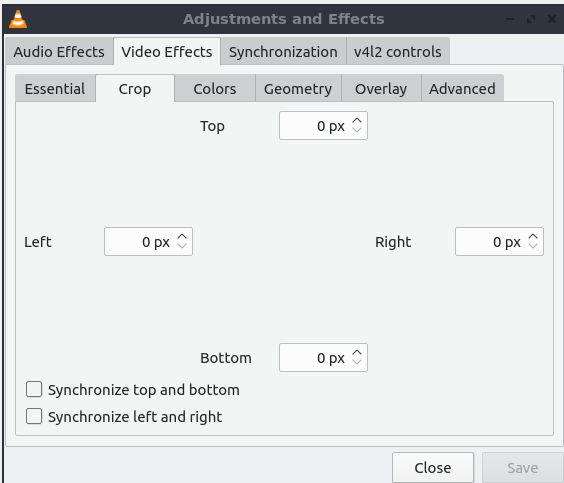
Task: Increase the Left crop value arrow
Action: [182, 237]
